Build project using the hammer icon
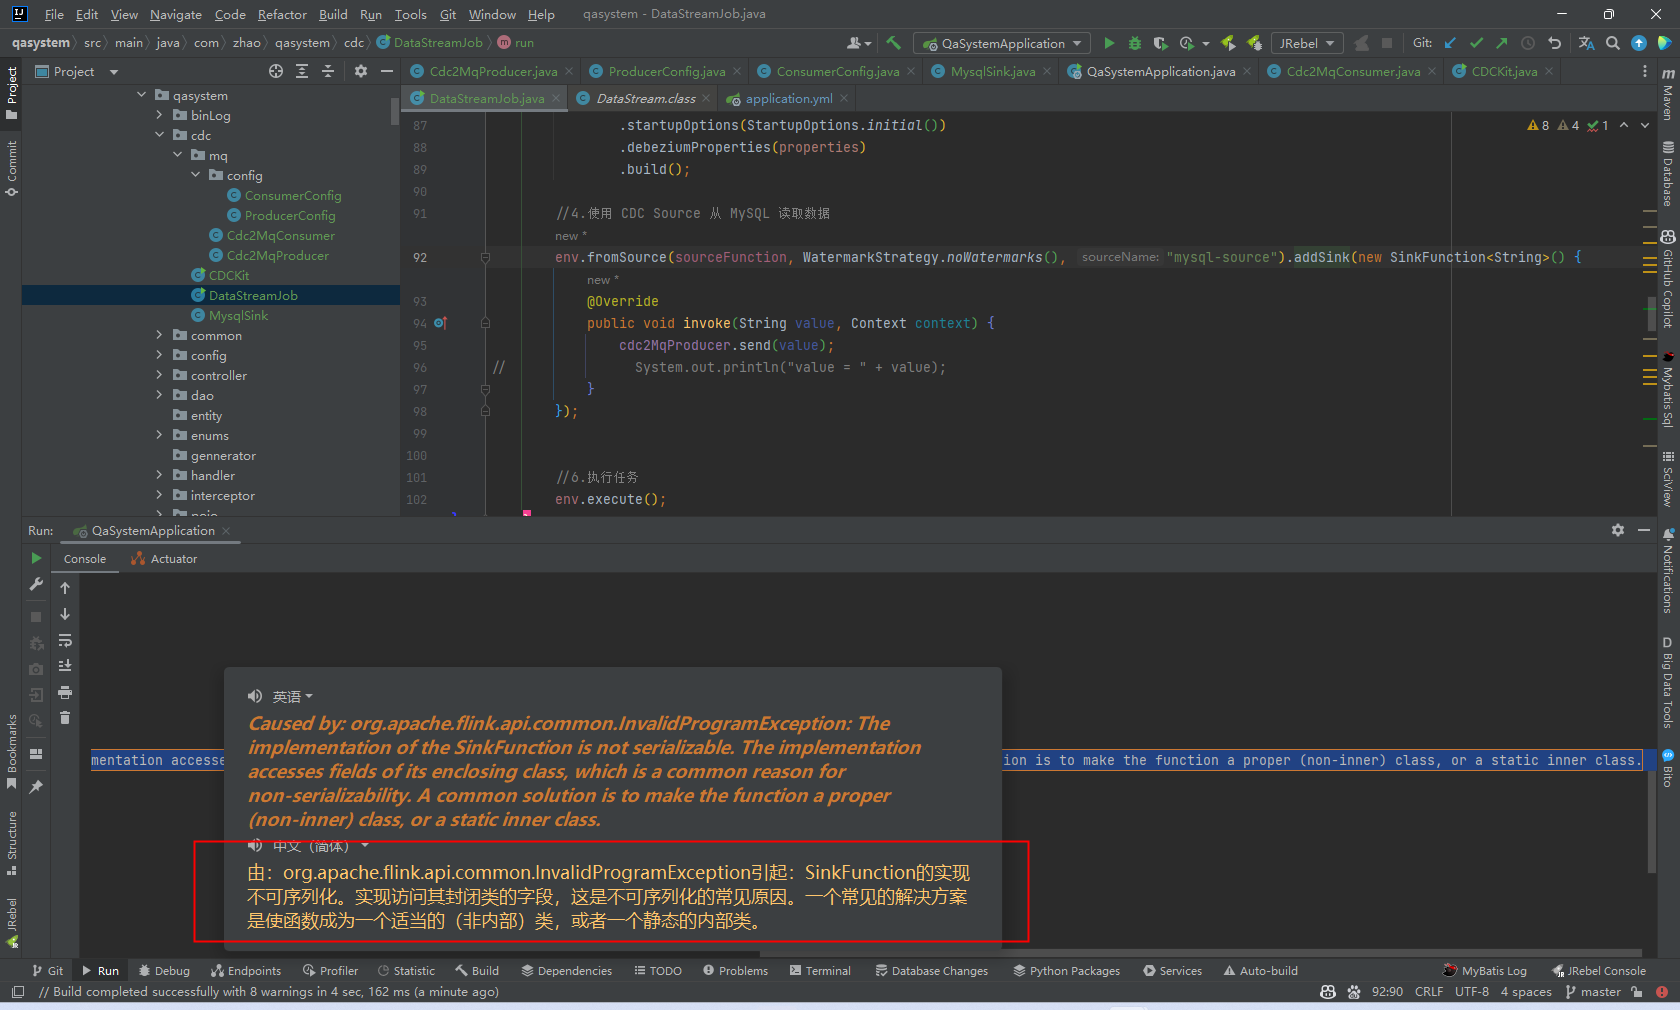 point(894,43)
